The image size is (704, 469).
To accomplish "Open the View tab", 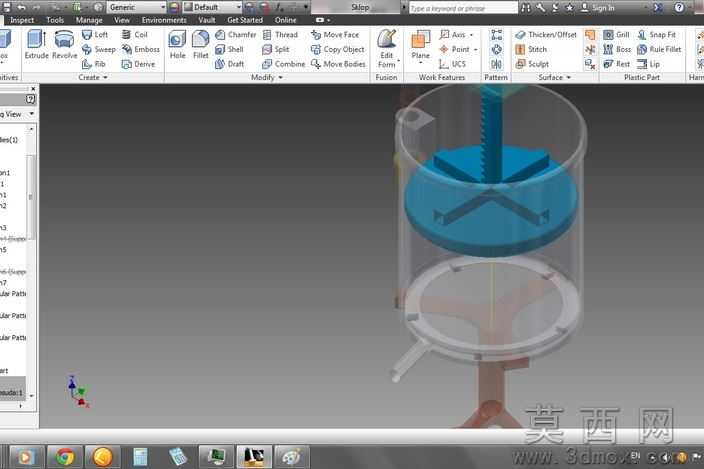I will click(122, 20).
